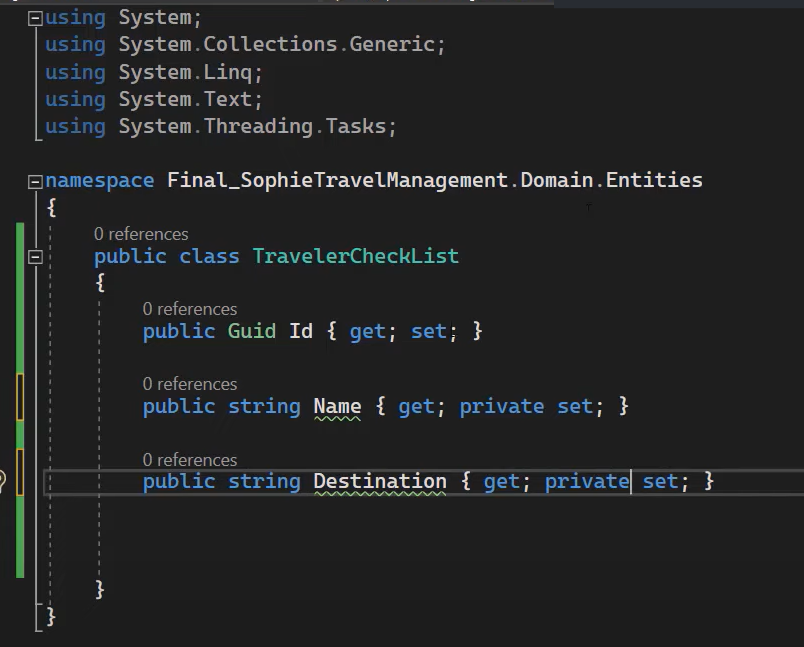Click the yellow change marker beside Destination line
The width and height of the screenshot is (804, 647).
20,472
